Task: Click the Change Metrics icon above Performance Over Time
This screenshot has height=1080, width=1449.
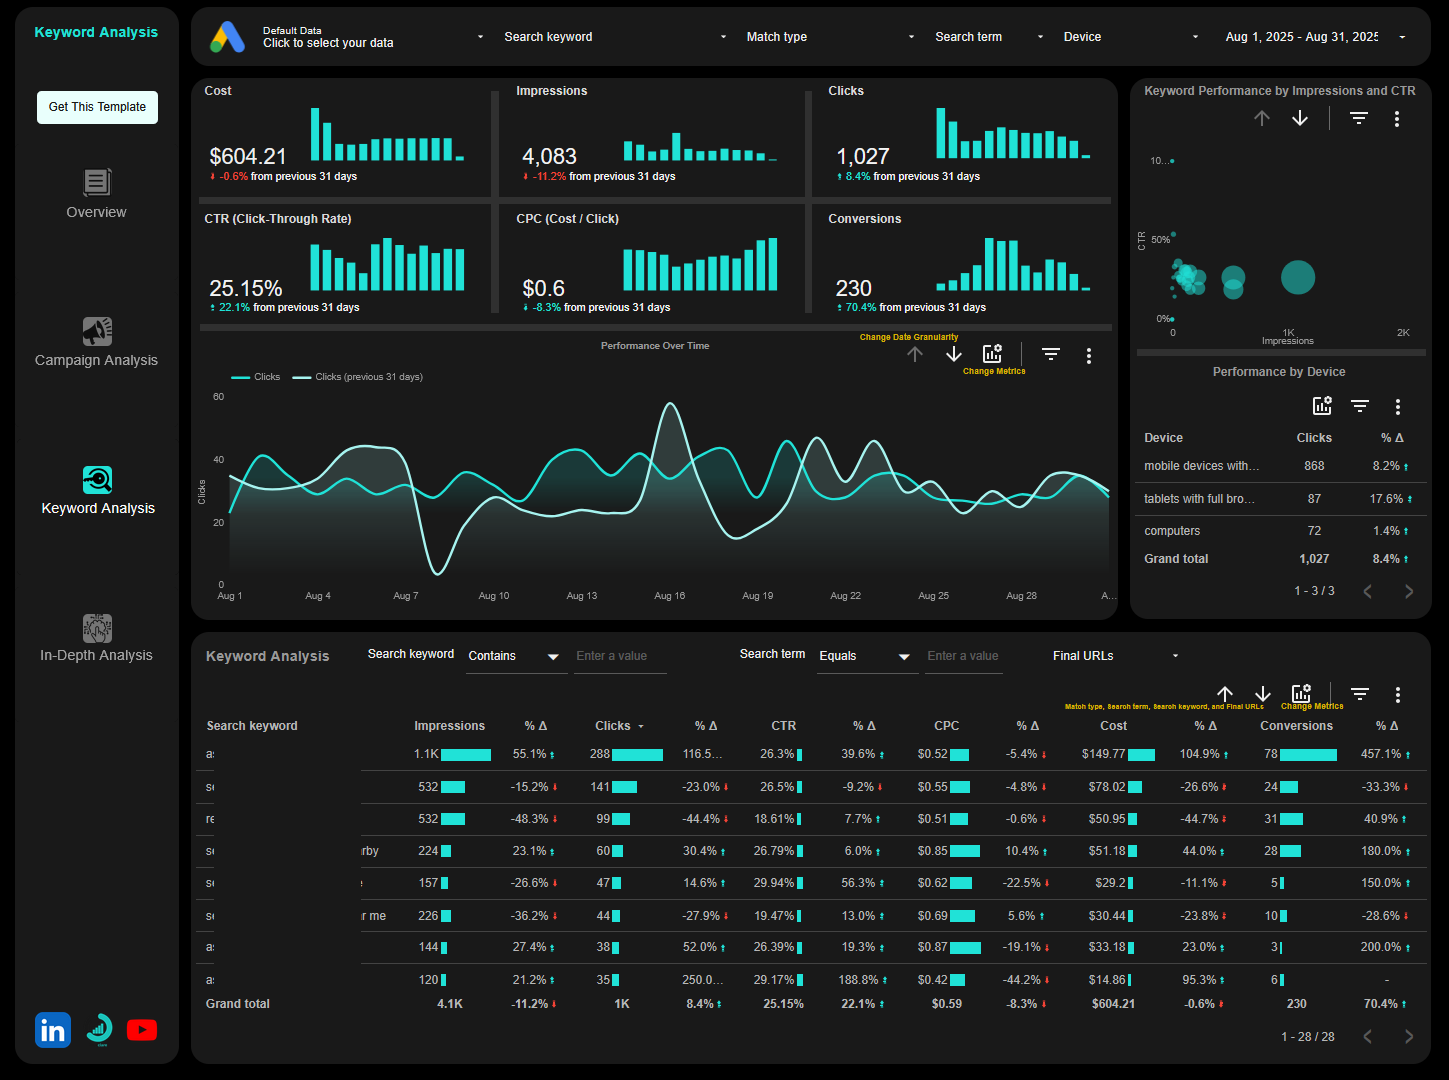Action: [991, 353]
